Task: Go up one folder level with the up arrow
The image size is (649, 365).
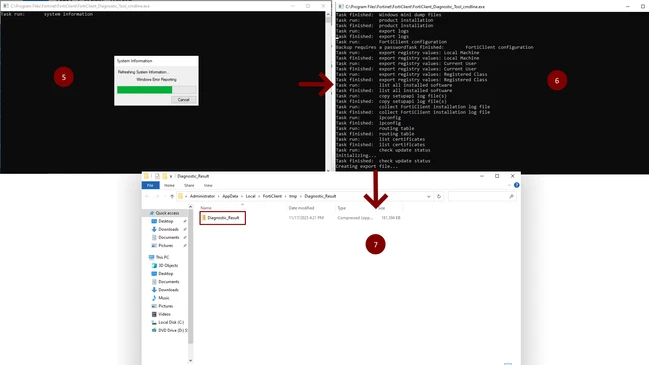Action: 172,196
